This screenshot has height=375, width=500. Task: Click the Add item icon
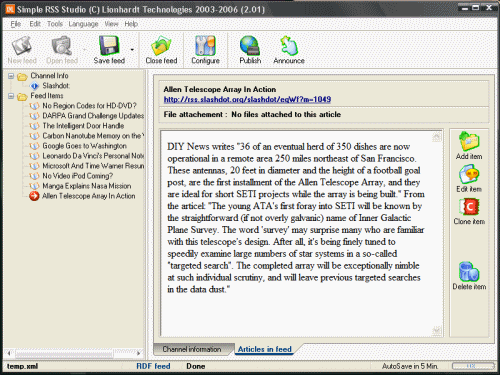[469, 141]
